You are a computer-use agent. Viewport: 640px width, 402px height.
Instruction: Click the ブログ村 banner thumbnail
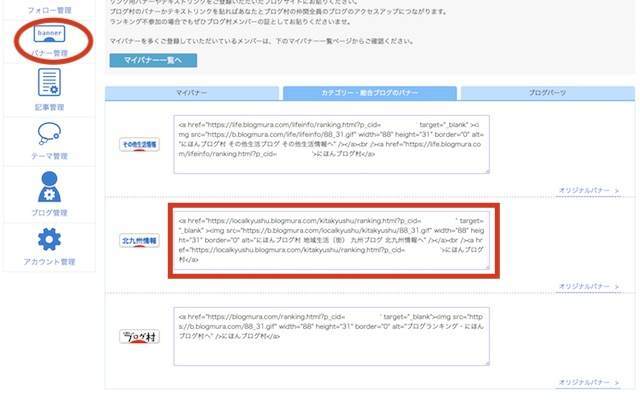pos(139,337)
